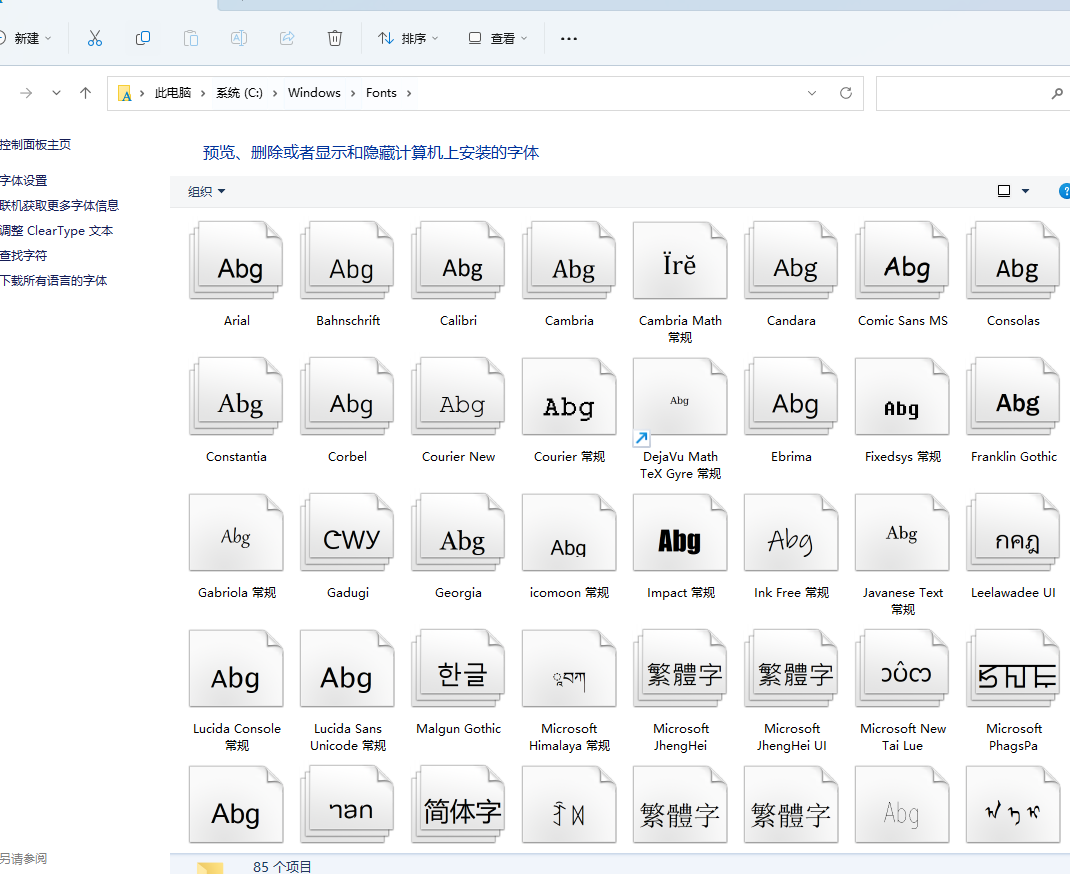Click the Windows segment in address path
The image size is (1070, 874).
tap(314, 93)
